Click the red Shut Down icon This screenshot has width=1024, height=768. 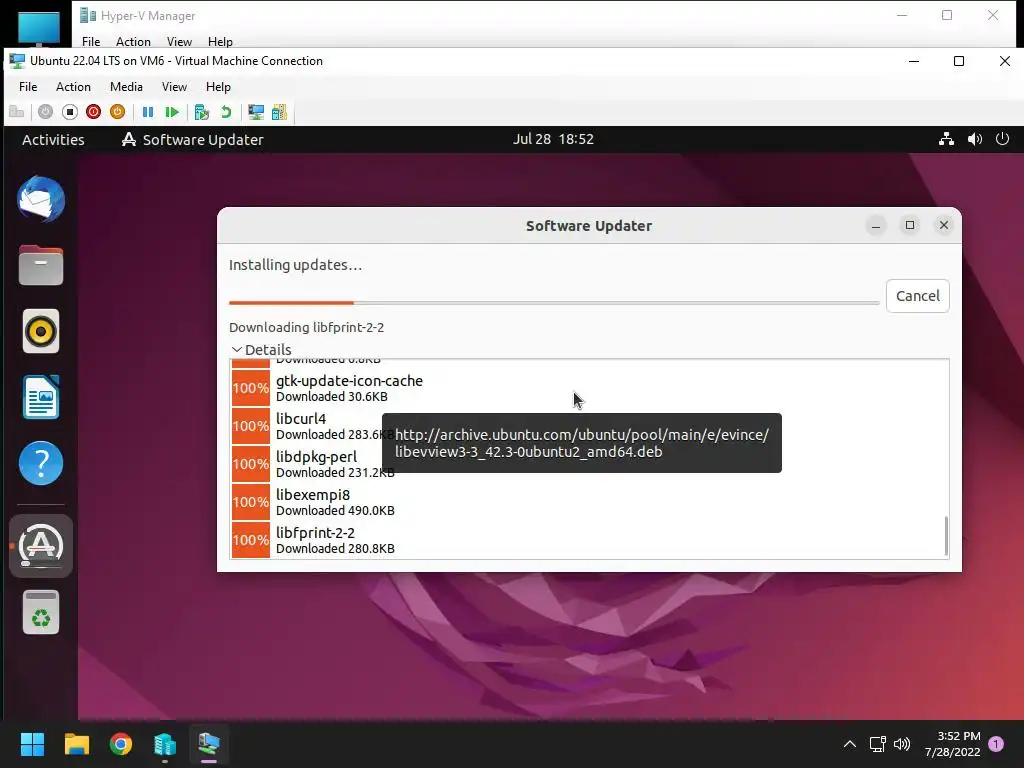point(93,112)
